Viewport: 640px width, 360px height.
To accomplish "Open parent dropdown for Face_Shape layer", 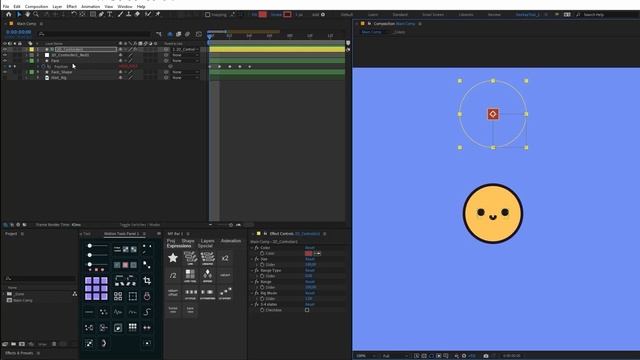I will 185,72.
